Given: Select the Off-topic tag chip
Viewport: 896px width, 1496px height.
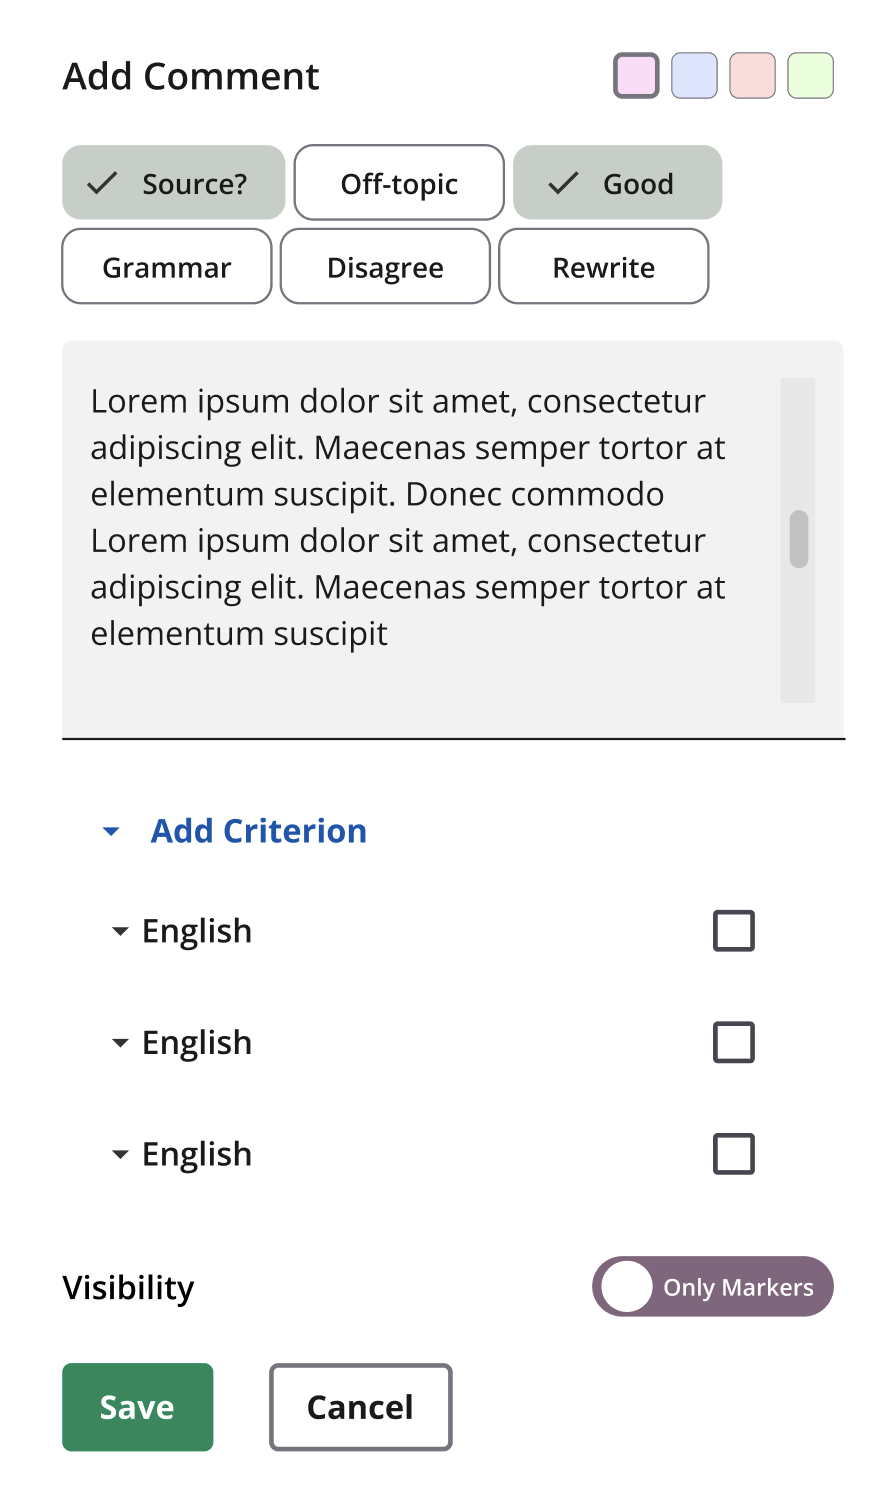Looking at the screenshot, I should (x=399, y=183).
